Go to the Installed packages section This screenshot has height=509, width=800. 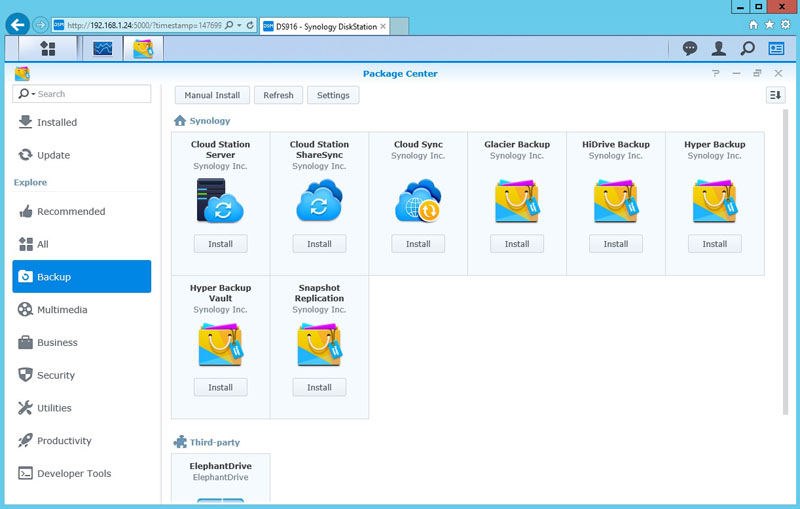[x=57, y=122]
